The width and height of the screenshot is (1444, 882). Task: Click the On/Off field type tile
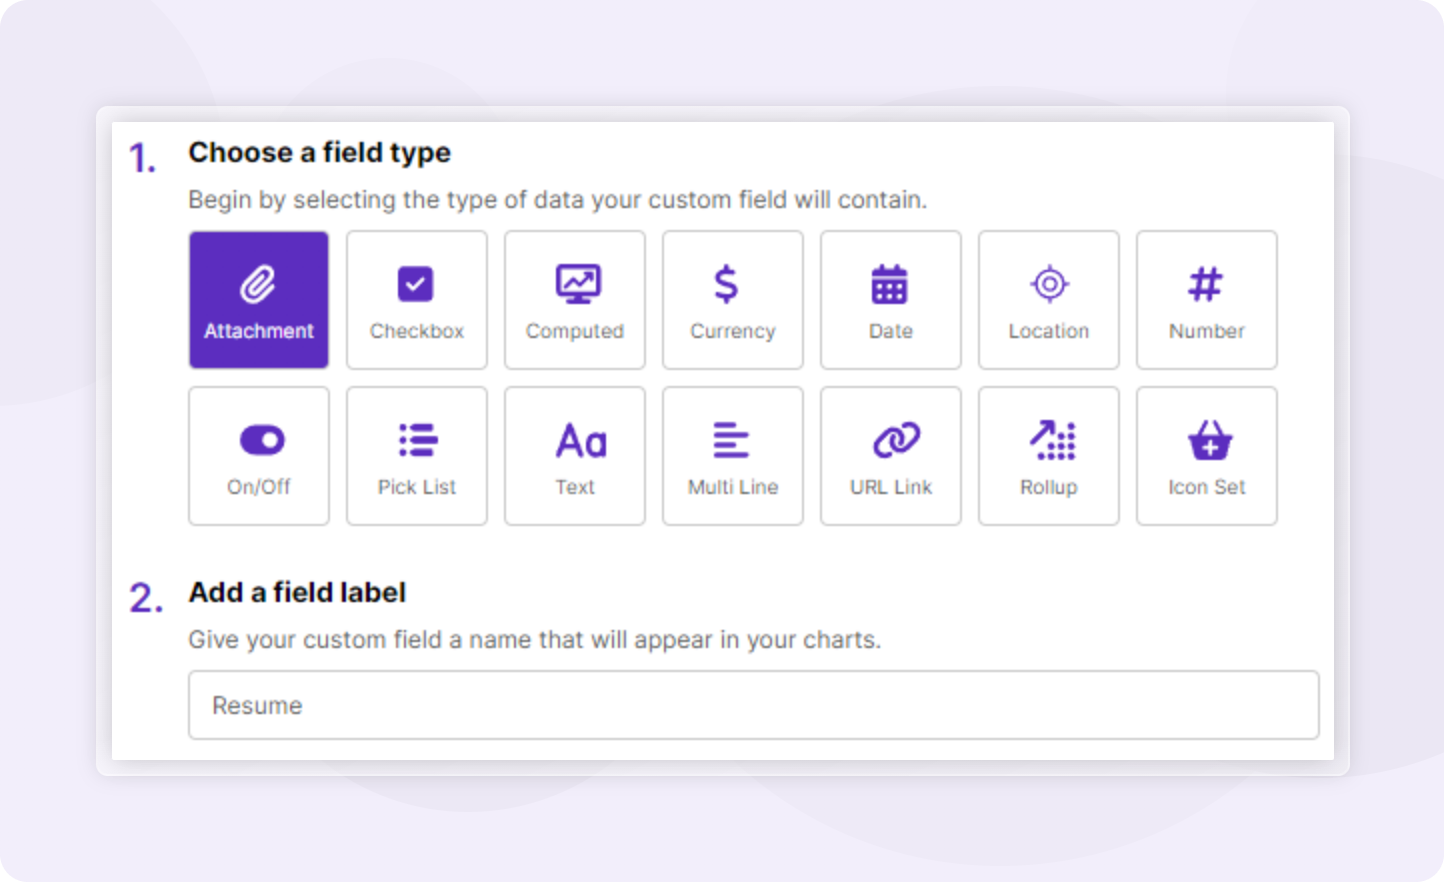tap(258, 455)
